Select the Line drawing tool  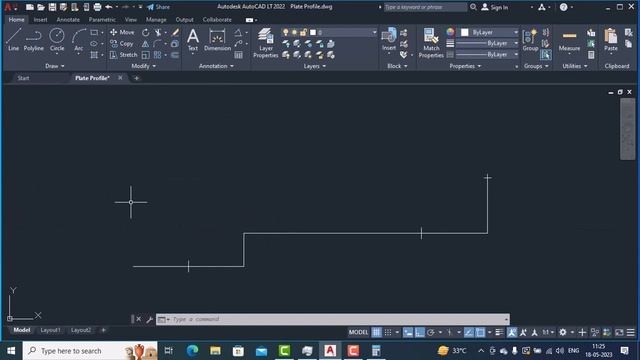point(13,40)
